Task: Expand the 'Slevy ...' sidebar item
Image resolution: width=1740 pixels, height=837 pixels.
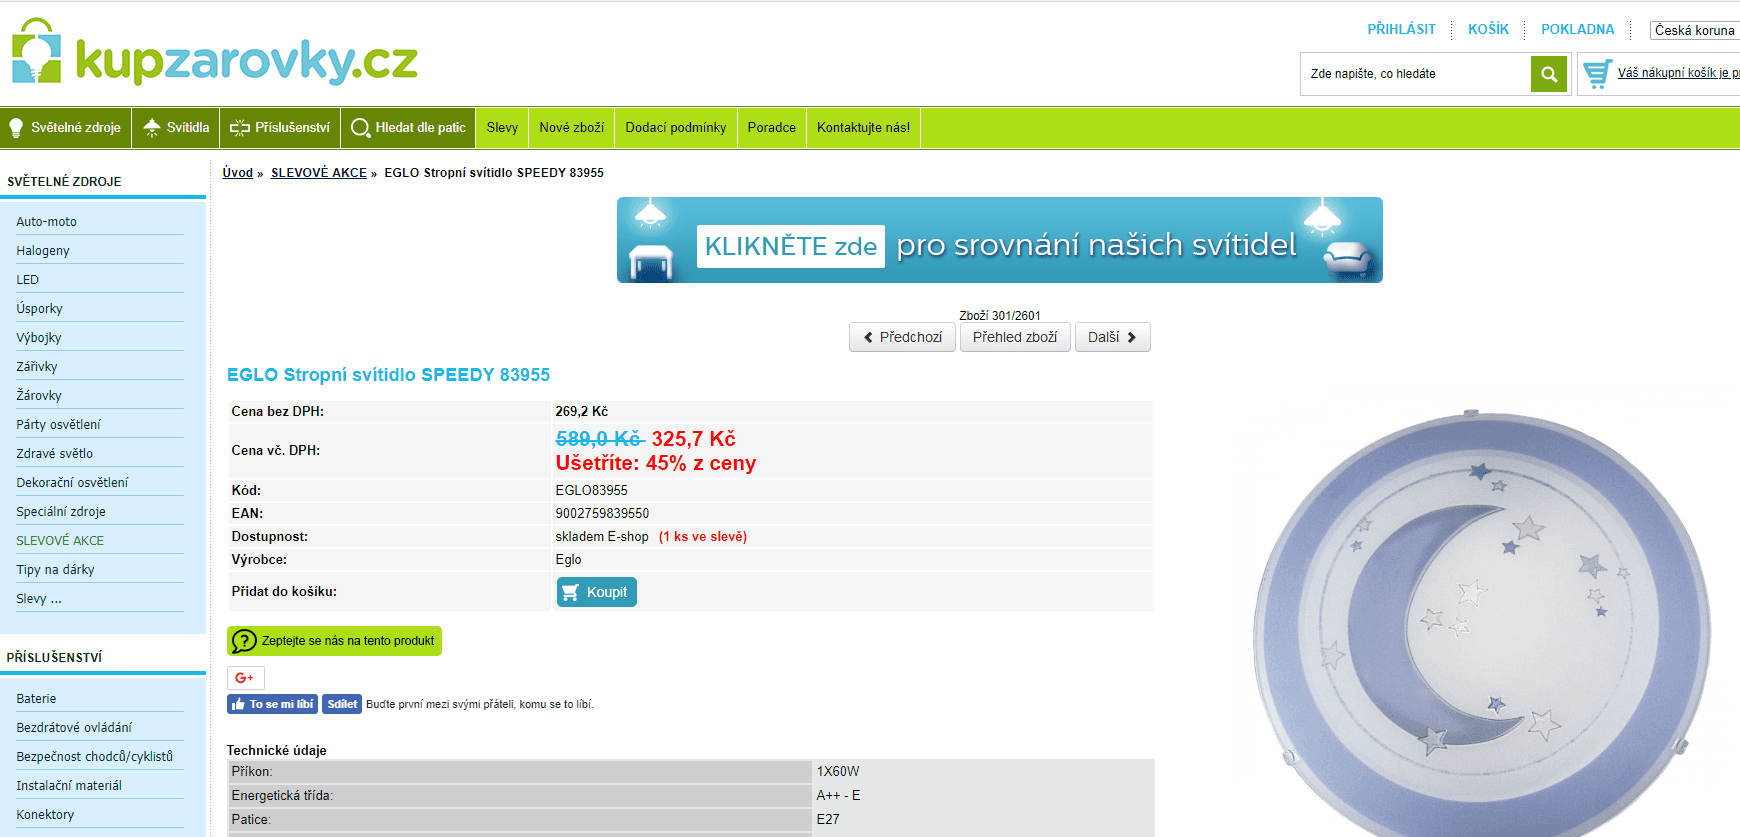Action: click(39, 599)
